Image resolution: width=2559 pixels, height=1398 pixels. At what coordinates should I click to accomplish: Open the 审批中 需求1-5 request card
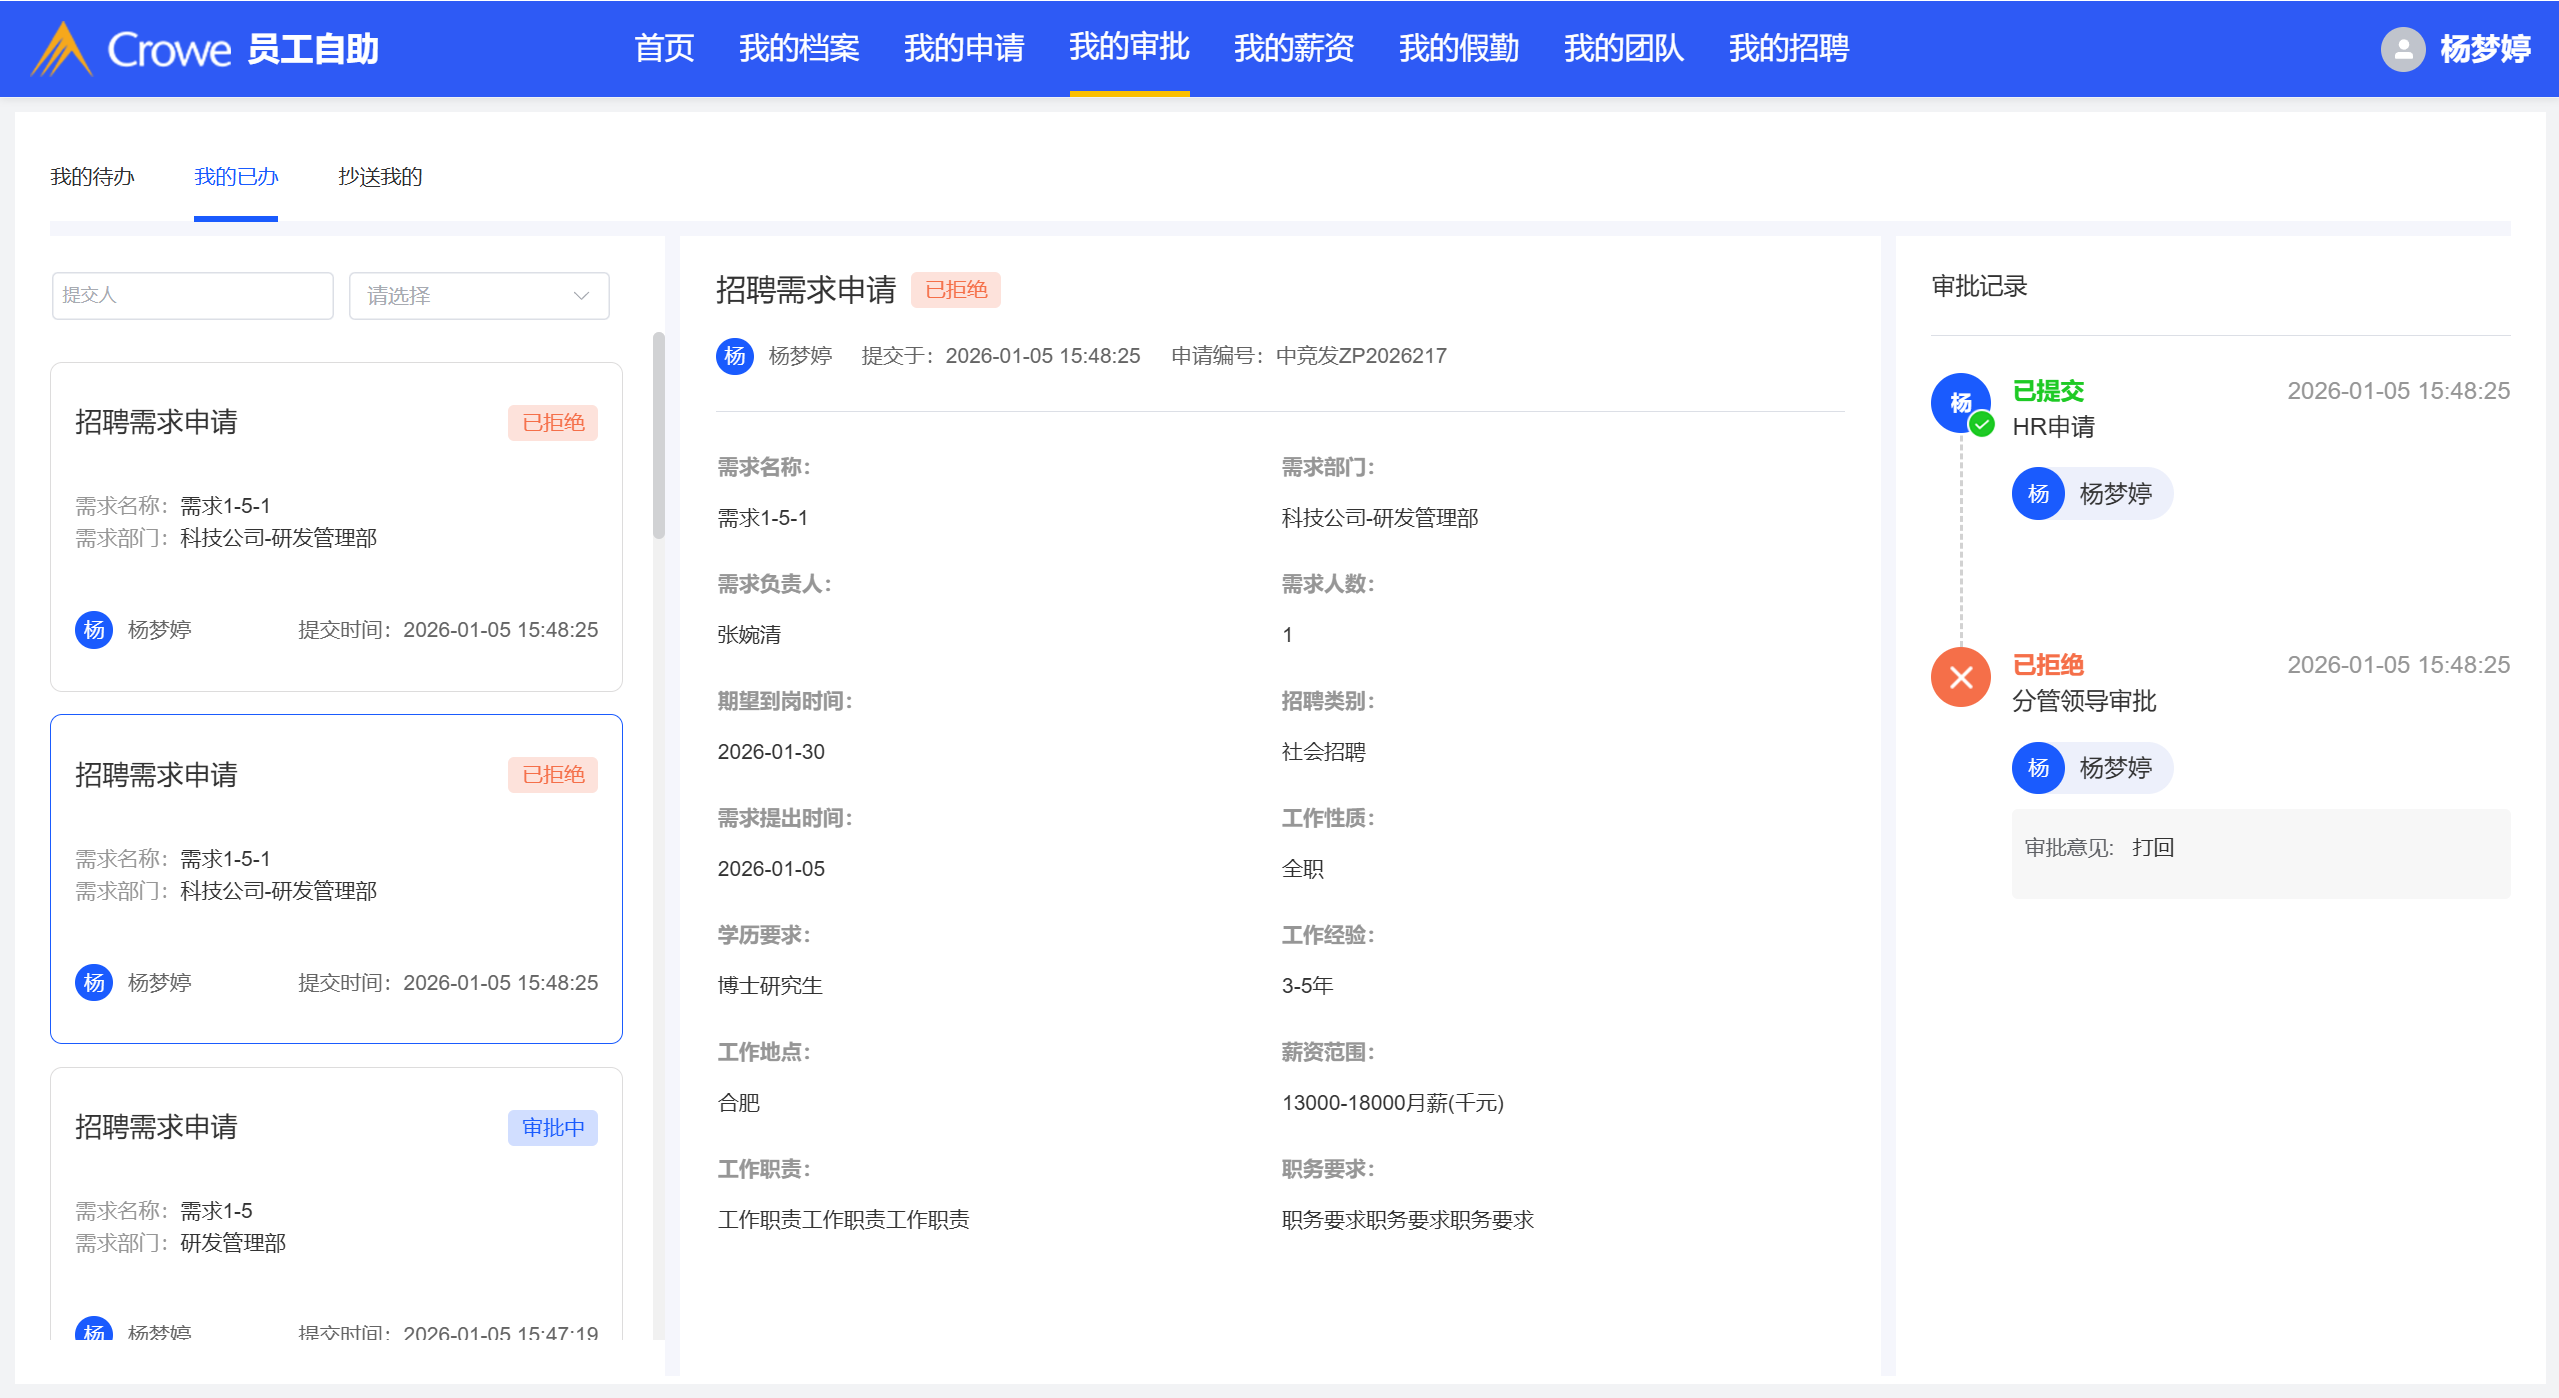336,1200
